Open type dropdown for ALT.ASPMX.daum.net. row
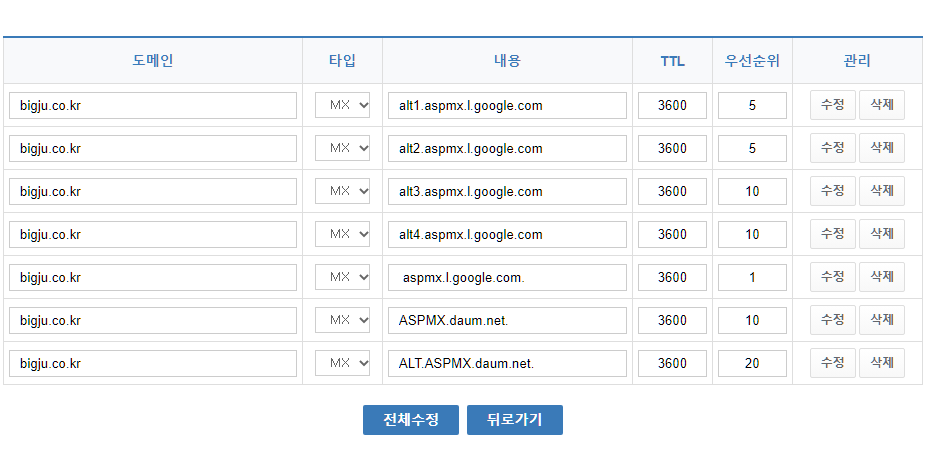 pos(343,363)
